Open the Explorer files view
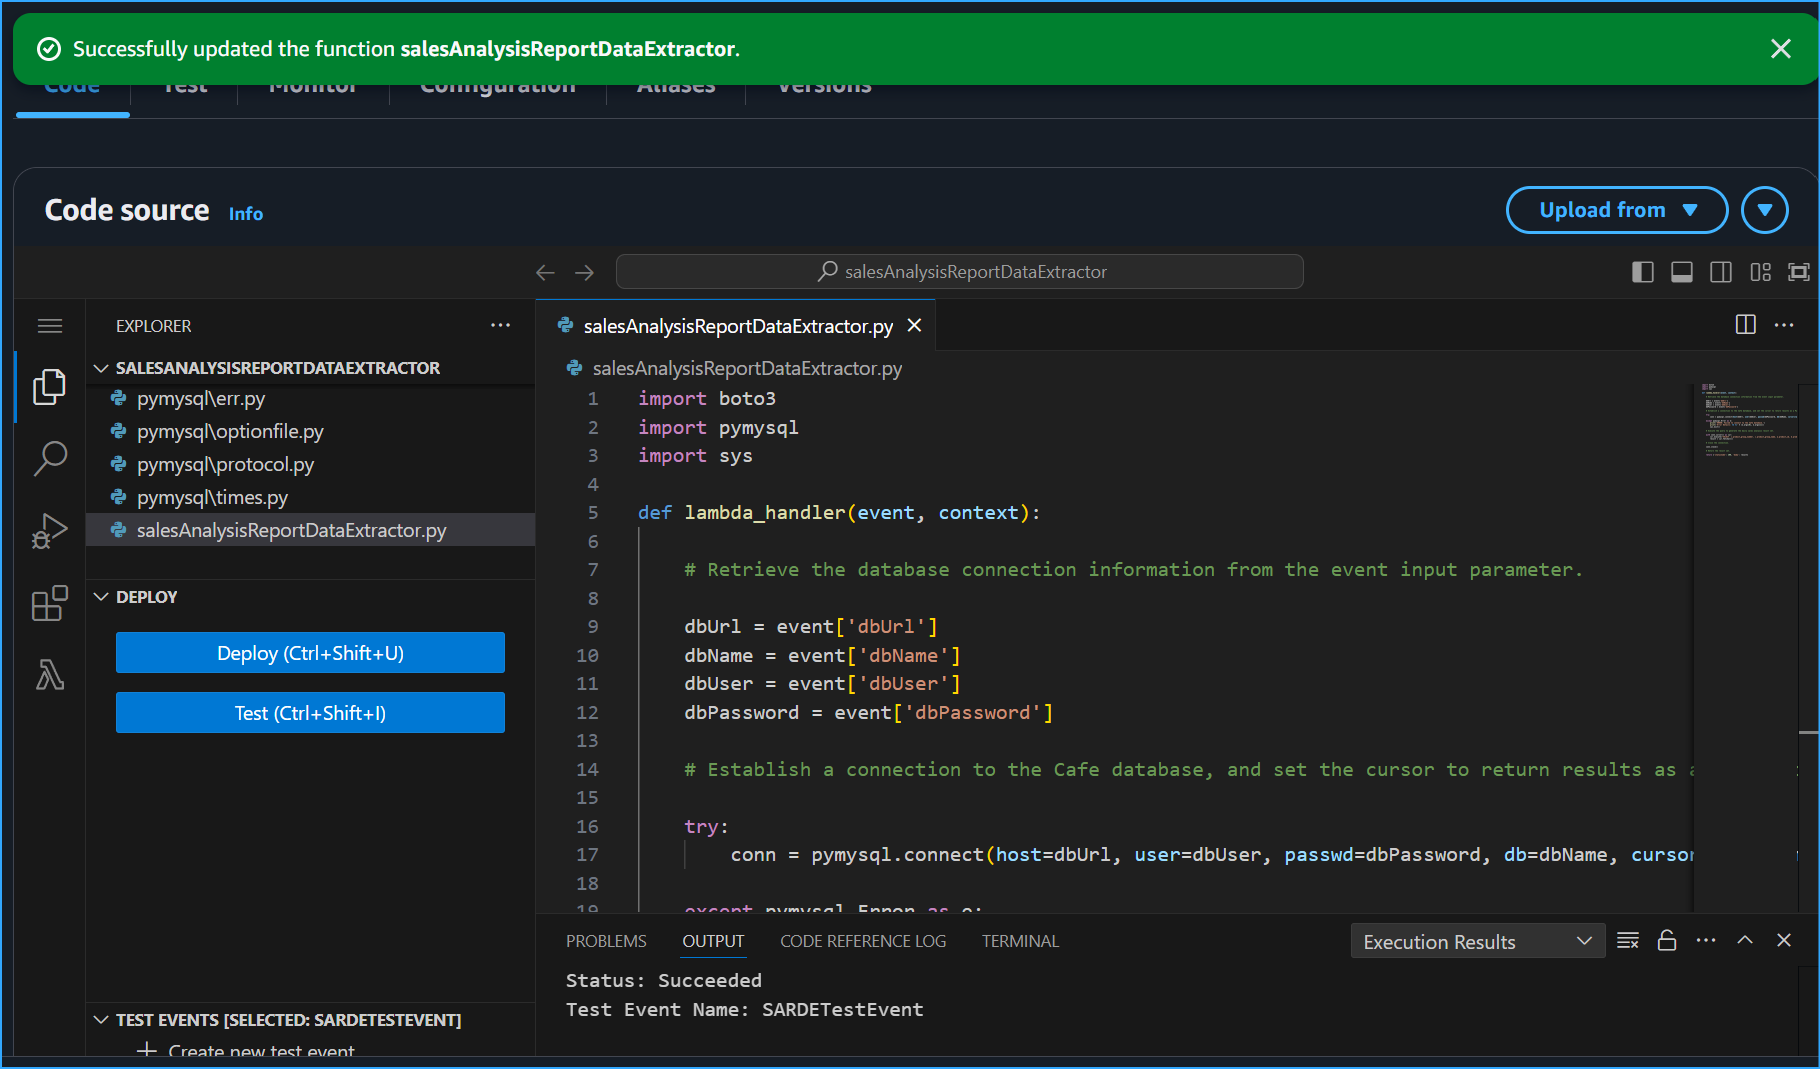 click(49, 387)
